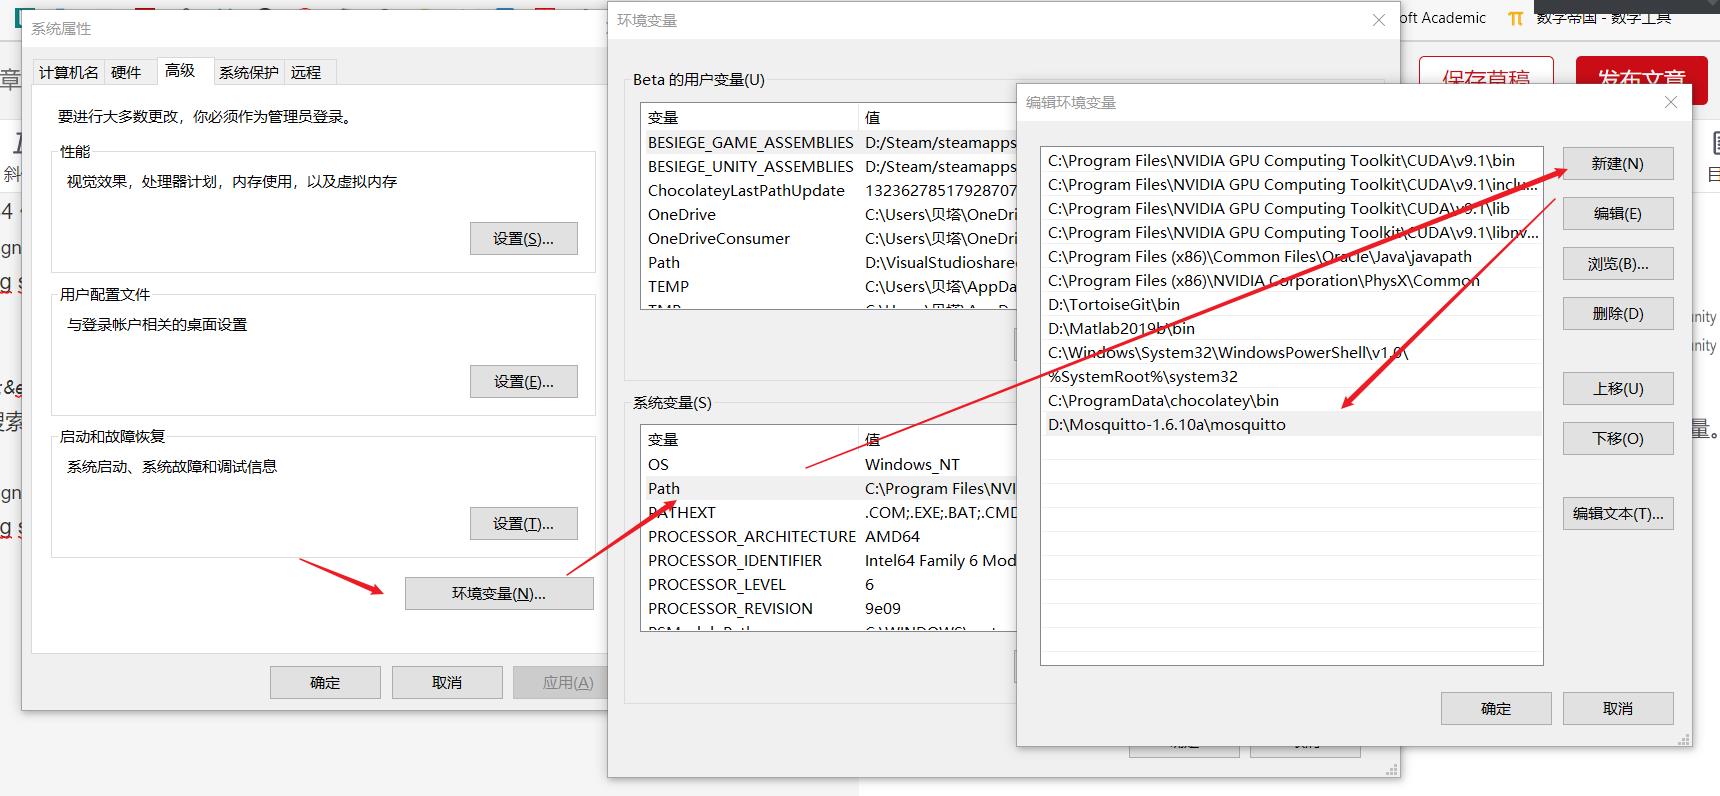Click 上移(U) to move entry up
This screenshot has width=1720, height=796.
(1618, 389)
